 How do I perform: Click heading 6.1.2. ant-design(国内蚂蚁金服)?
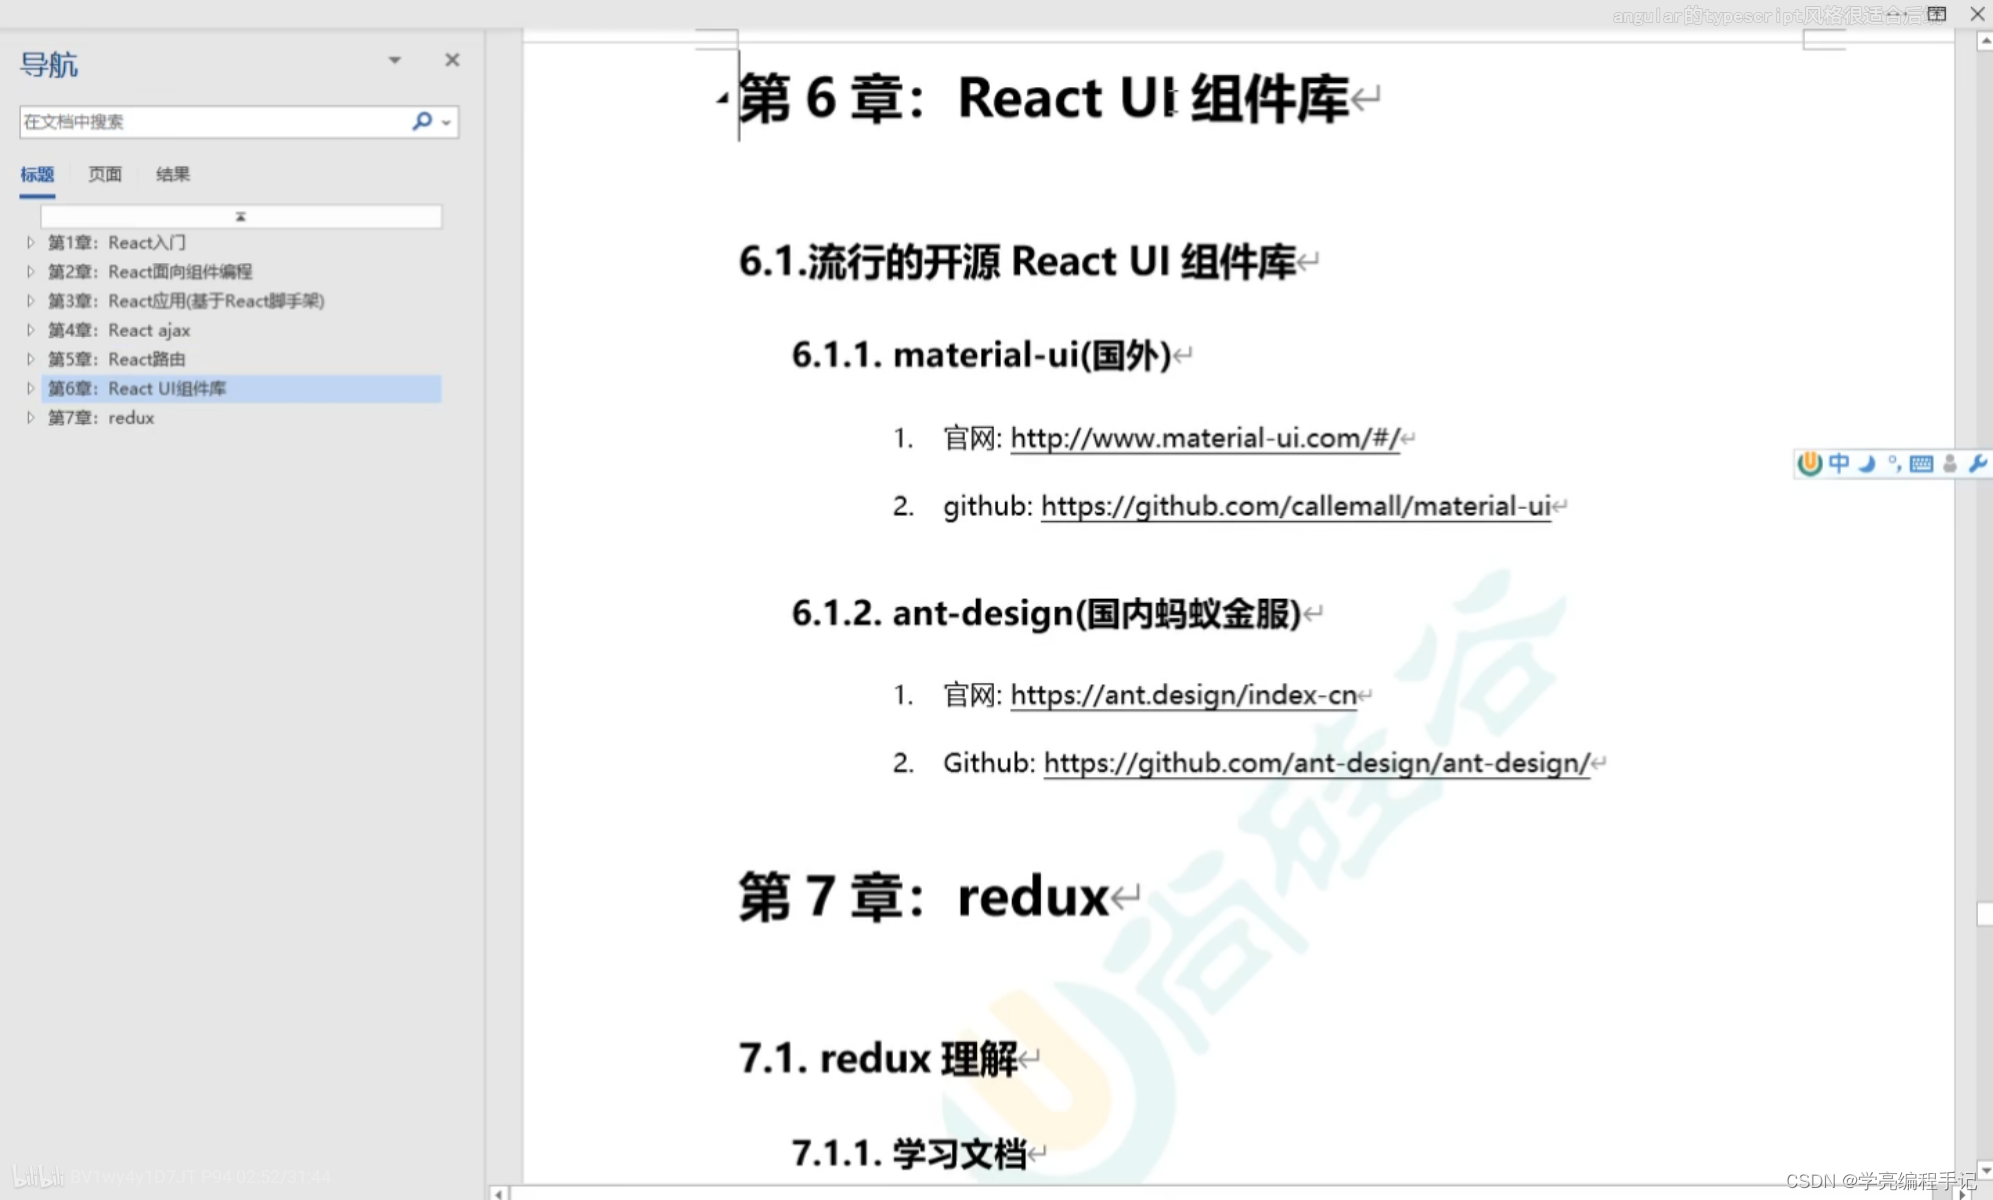pyautogui.click(x=1047, y=613)
